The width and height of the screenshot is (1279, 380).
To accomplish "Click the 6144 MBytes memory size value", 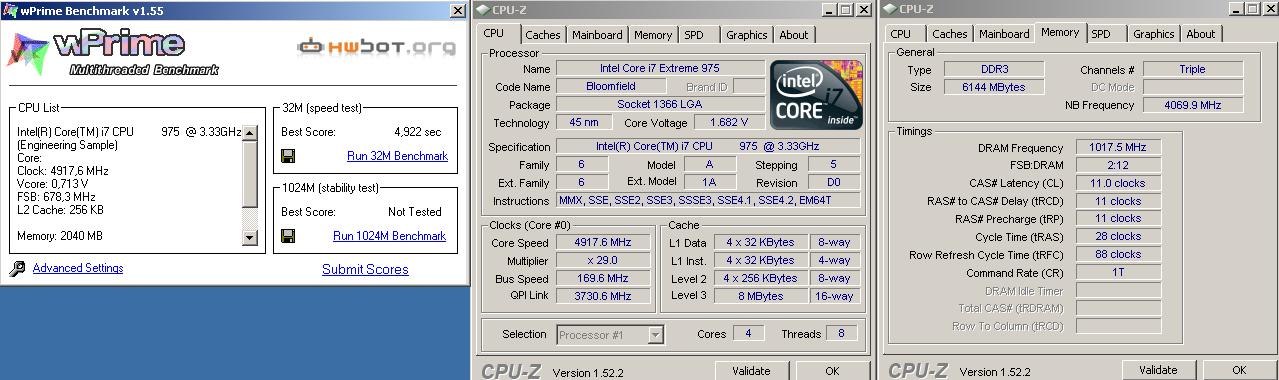I will pos(995,87).
